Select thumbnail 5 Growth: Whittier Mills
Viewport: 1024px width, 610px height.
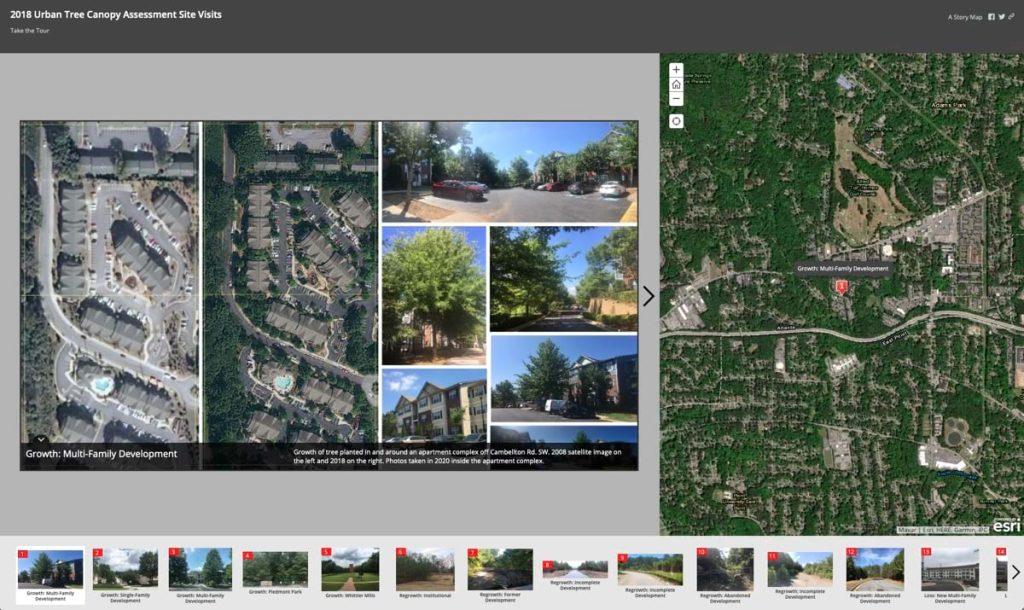[x=350, y=573]
